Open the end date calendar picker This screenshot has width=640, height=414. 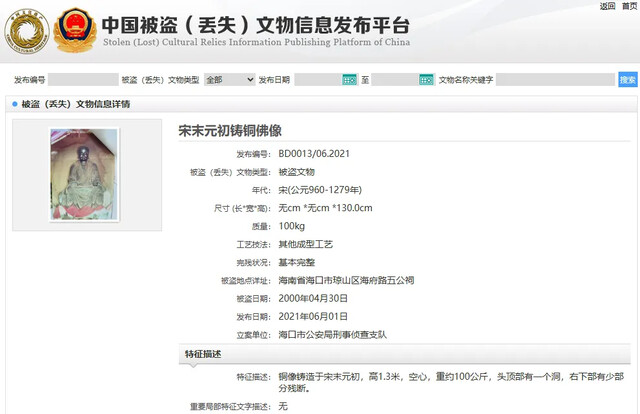(426, 80)
